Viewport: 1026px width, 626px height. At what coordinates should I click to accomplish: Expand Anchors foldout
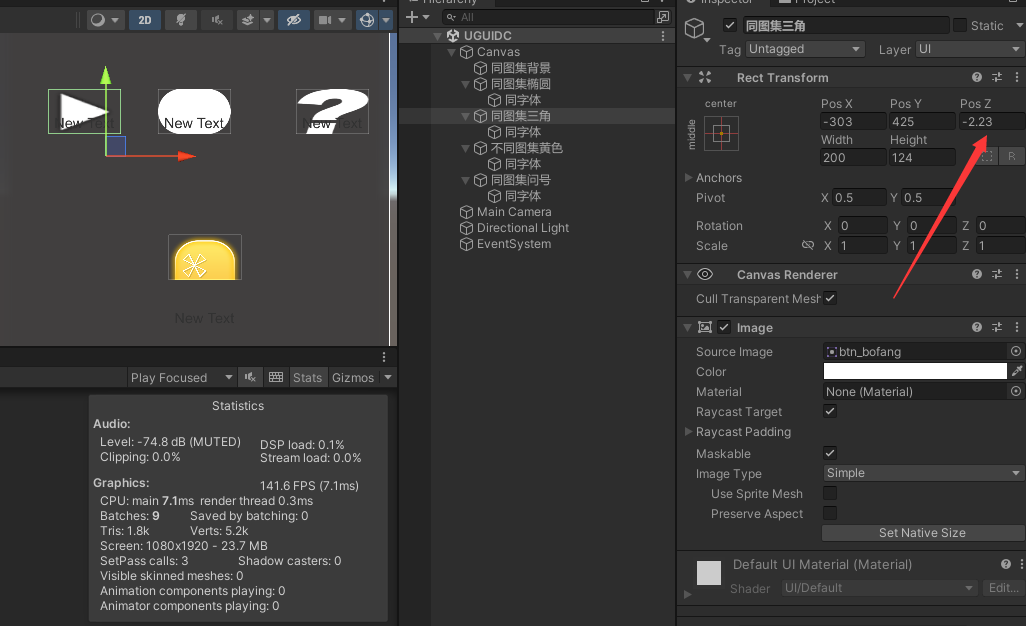point(688,177)
